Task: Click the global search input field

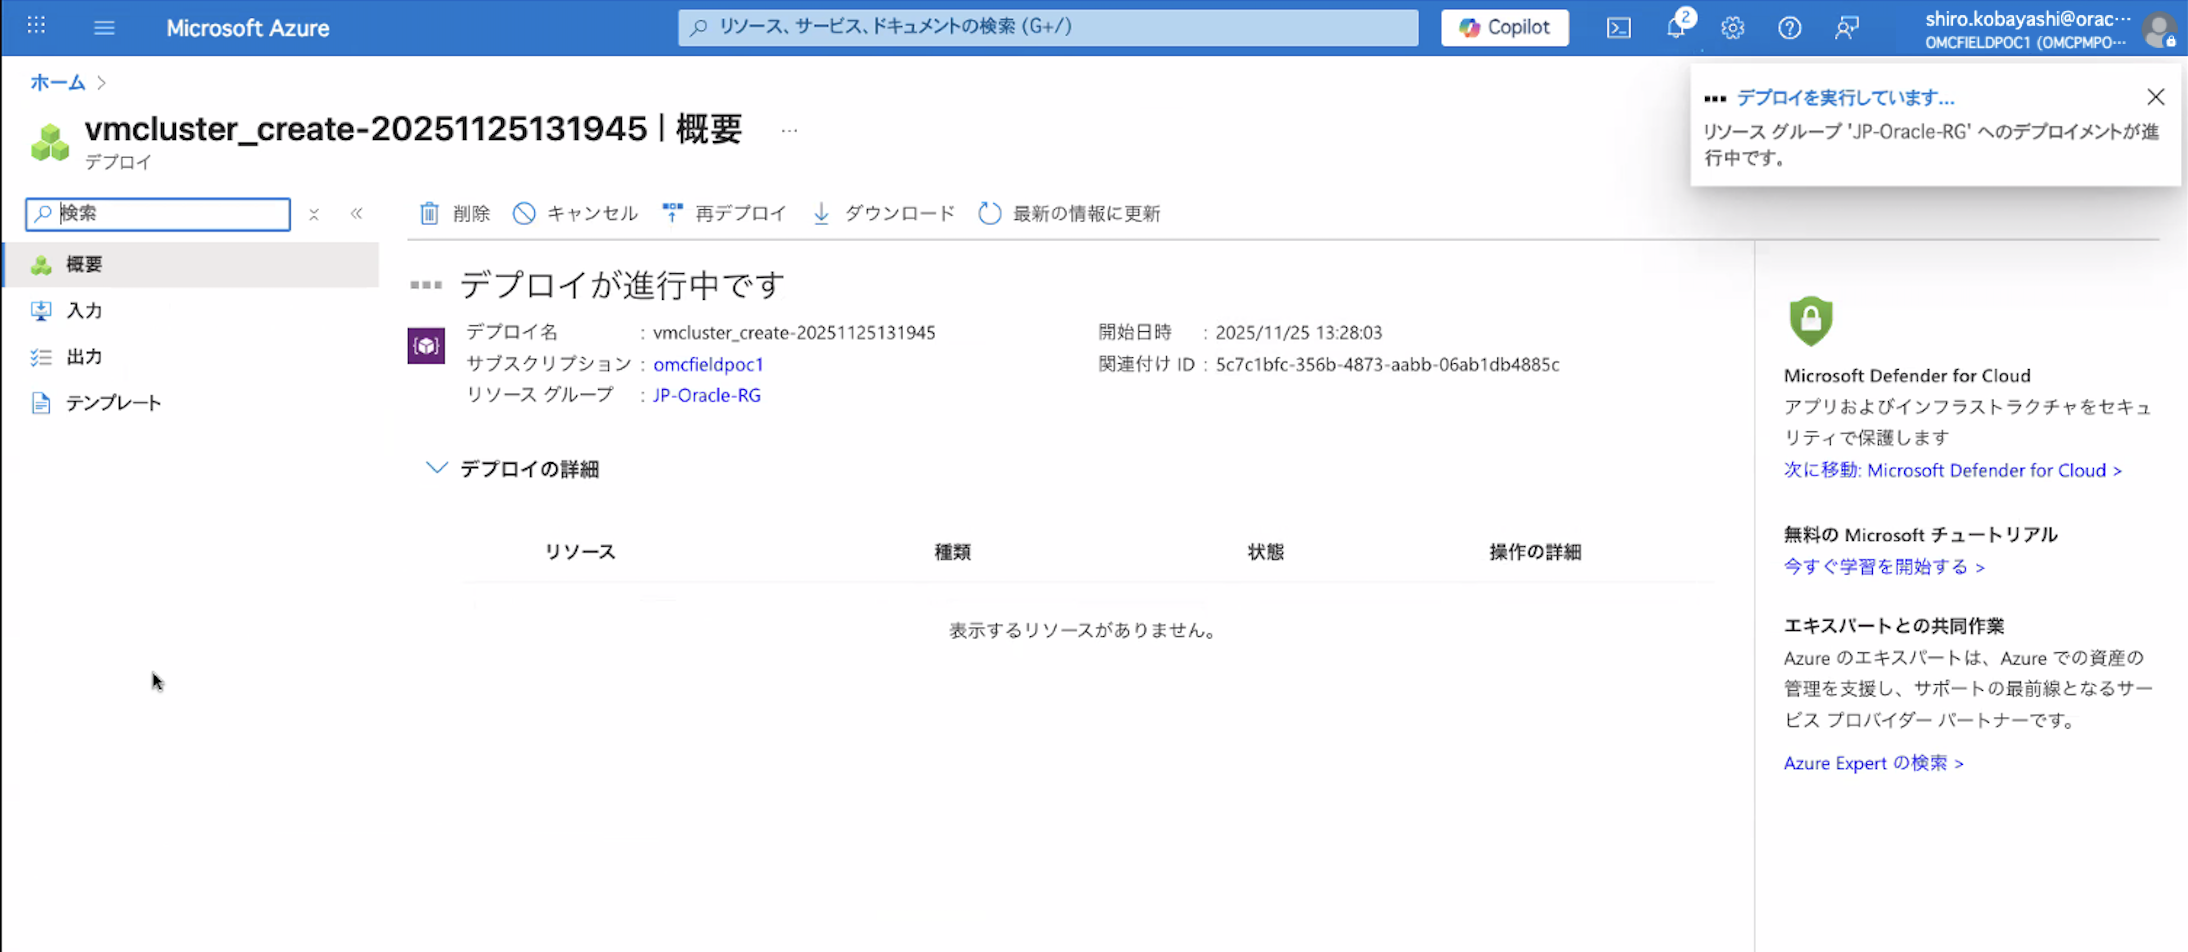Action: click(x=1046, y=28)
